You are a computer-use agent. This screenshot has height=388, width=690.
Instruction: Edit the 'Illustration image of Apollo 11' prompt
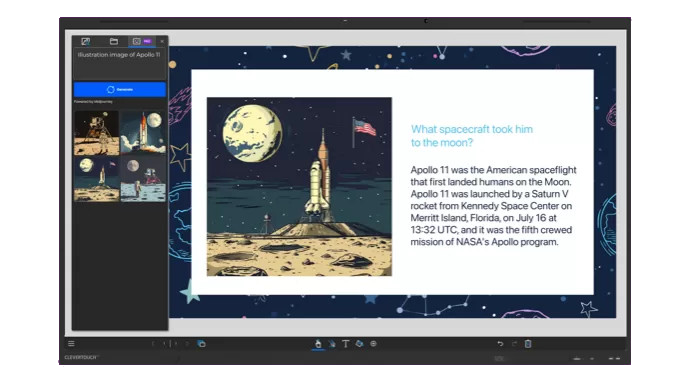[x=120, y=64]
